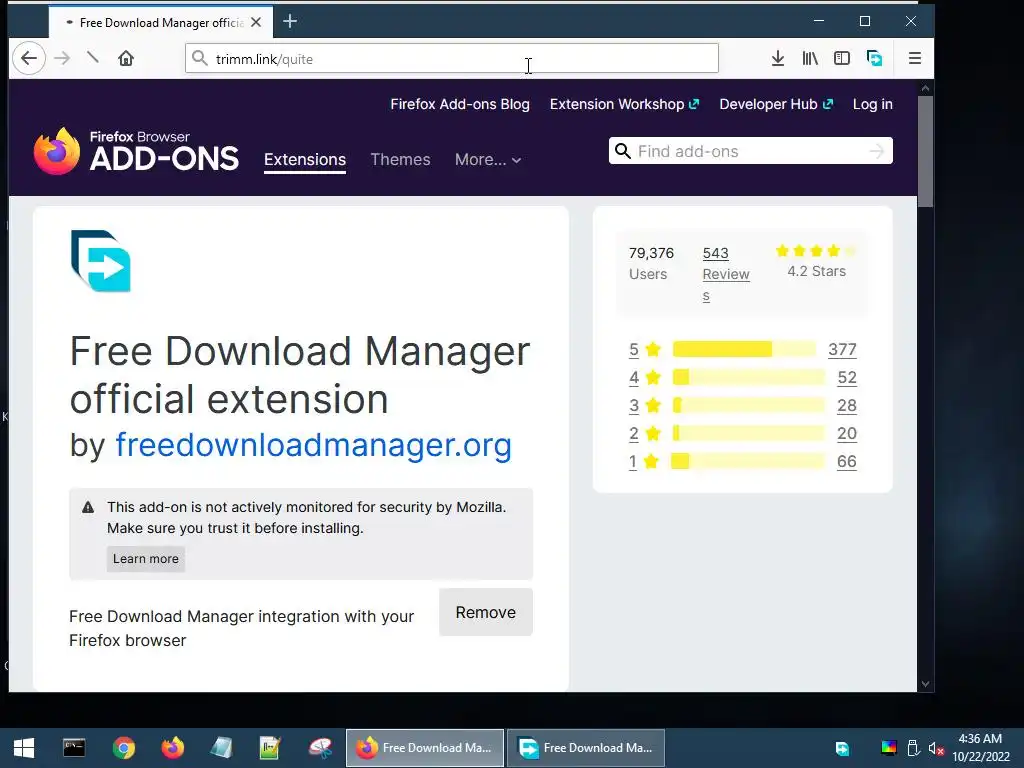This screenshot has height=768, width=1024.
Task: Click the Firefox Browser Add-ons logo
Action: [x=136, y=152]
